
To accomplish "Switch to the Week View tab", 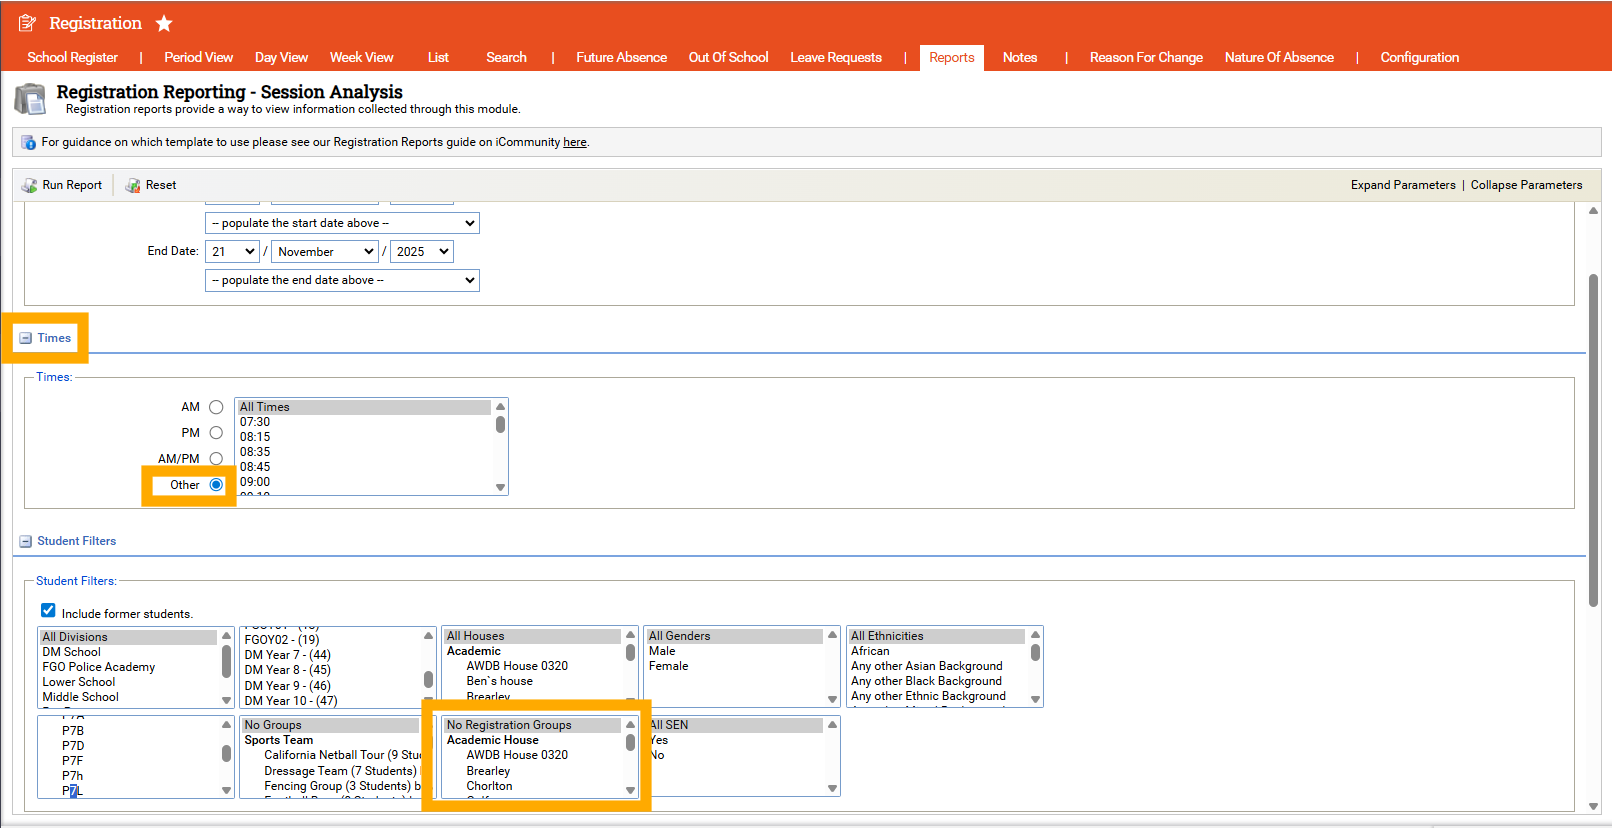I will pos(361,58).
